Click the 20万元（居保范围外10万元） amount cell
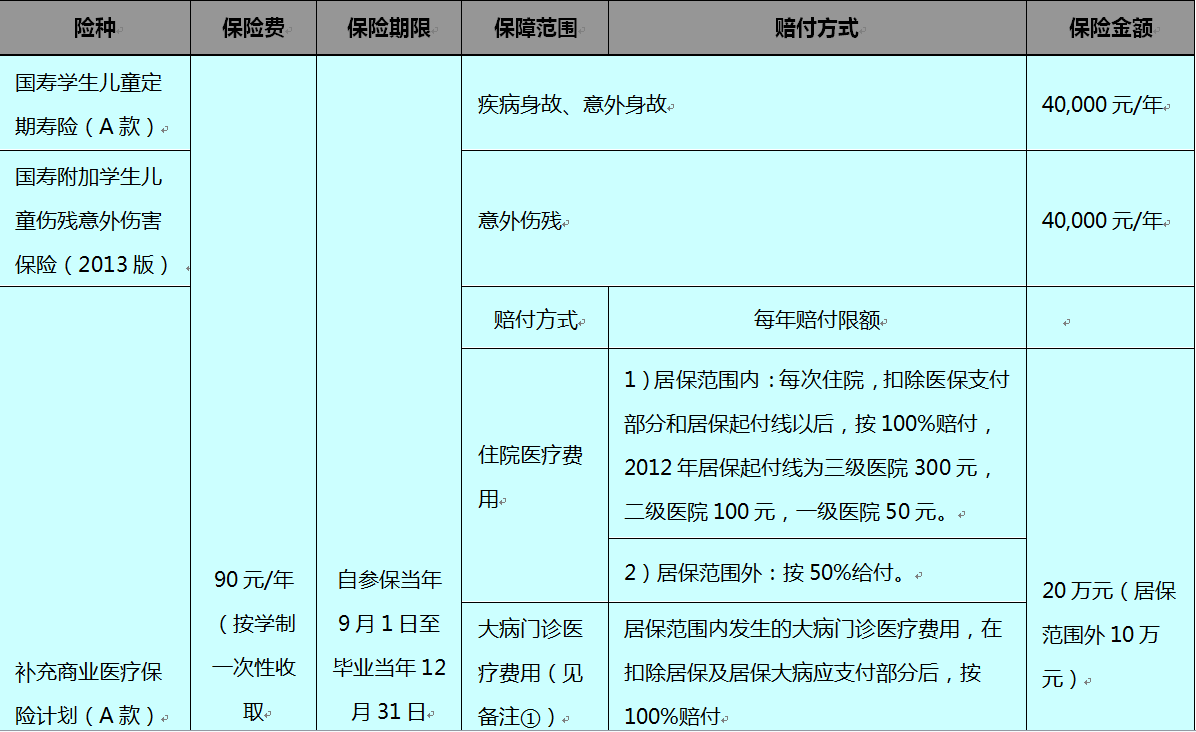 1111,540
